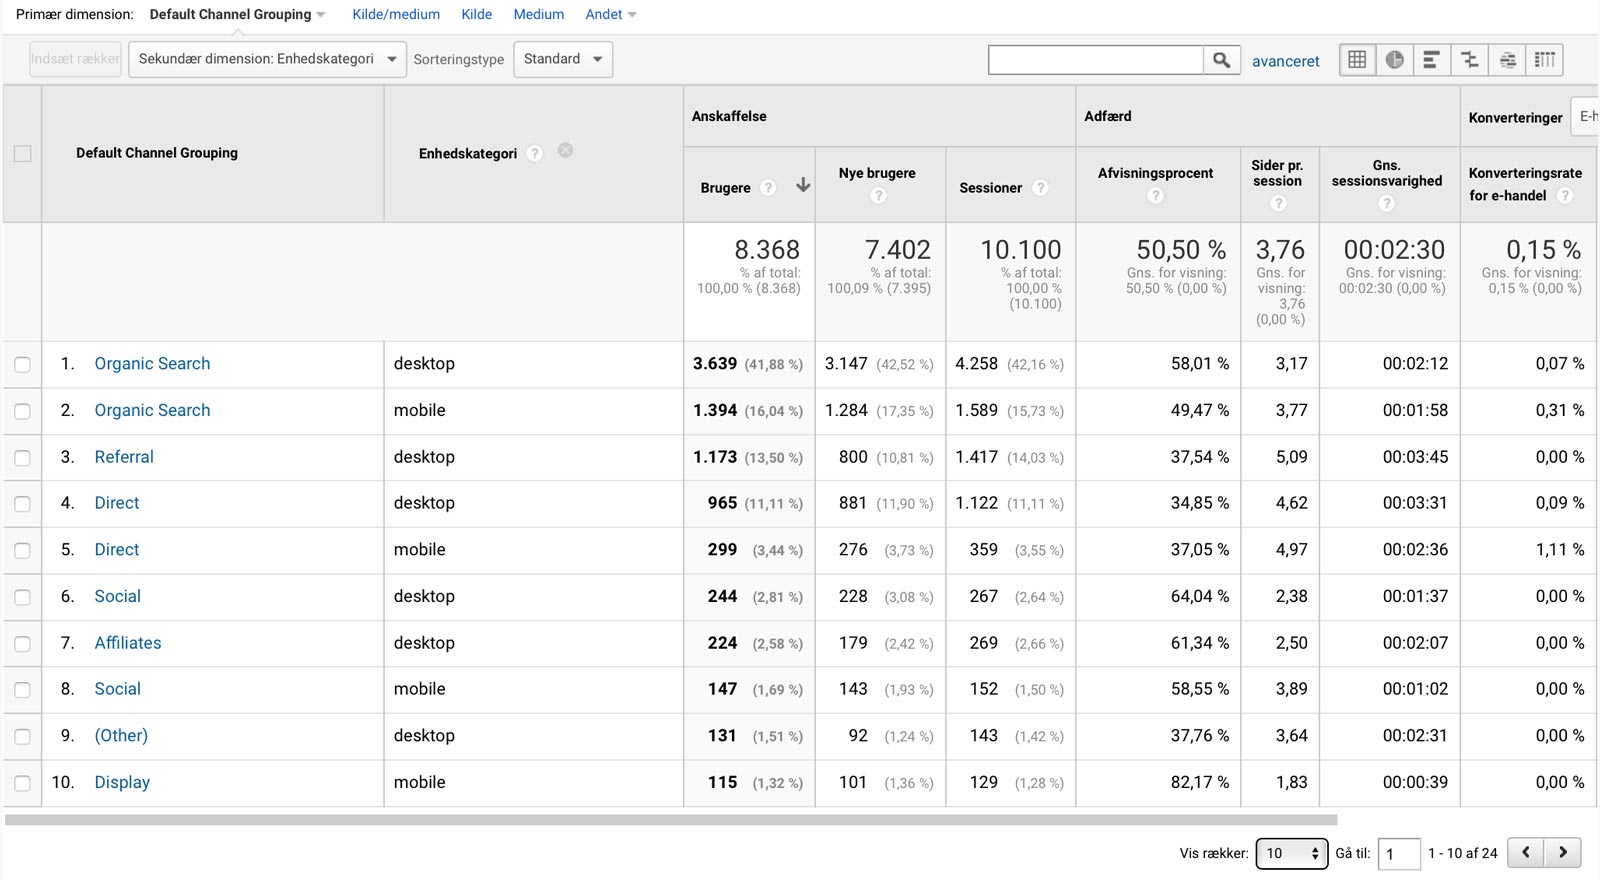The height and width of the screenshot is (881, 1600).
Task: Open Referral channel link
Action: (124, 457)
